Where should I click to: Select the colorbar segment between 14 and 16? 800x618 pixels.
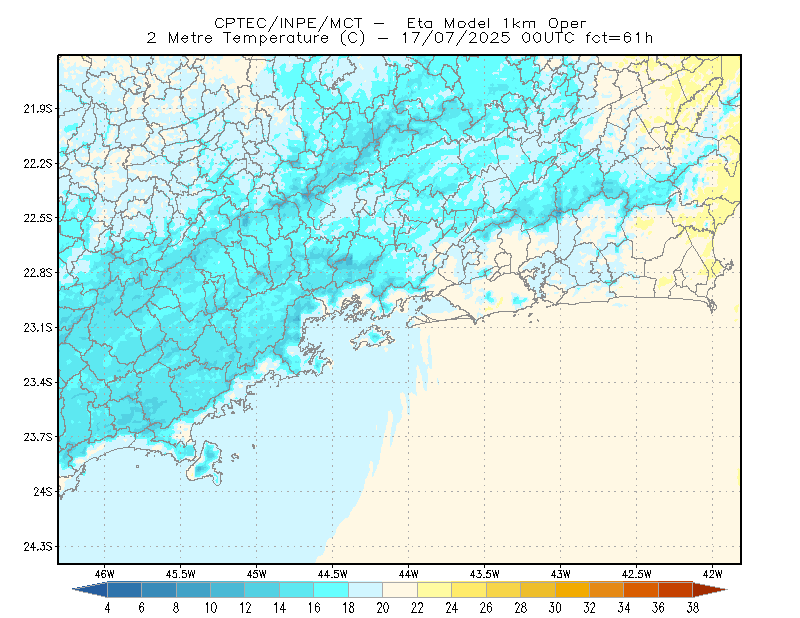click(x=297, y=590)
